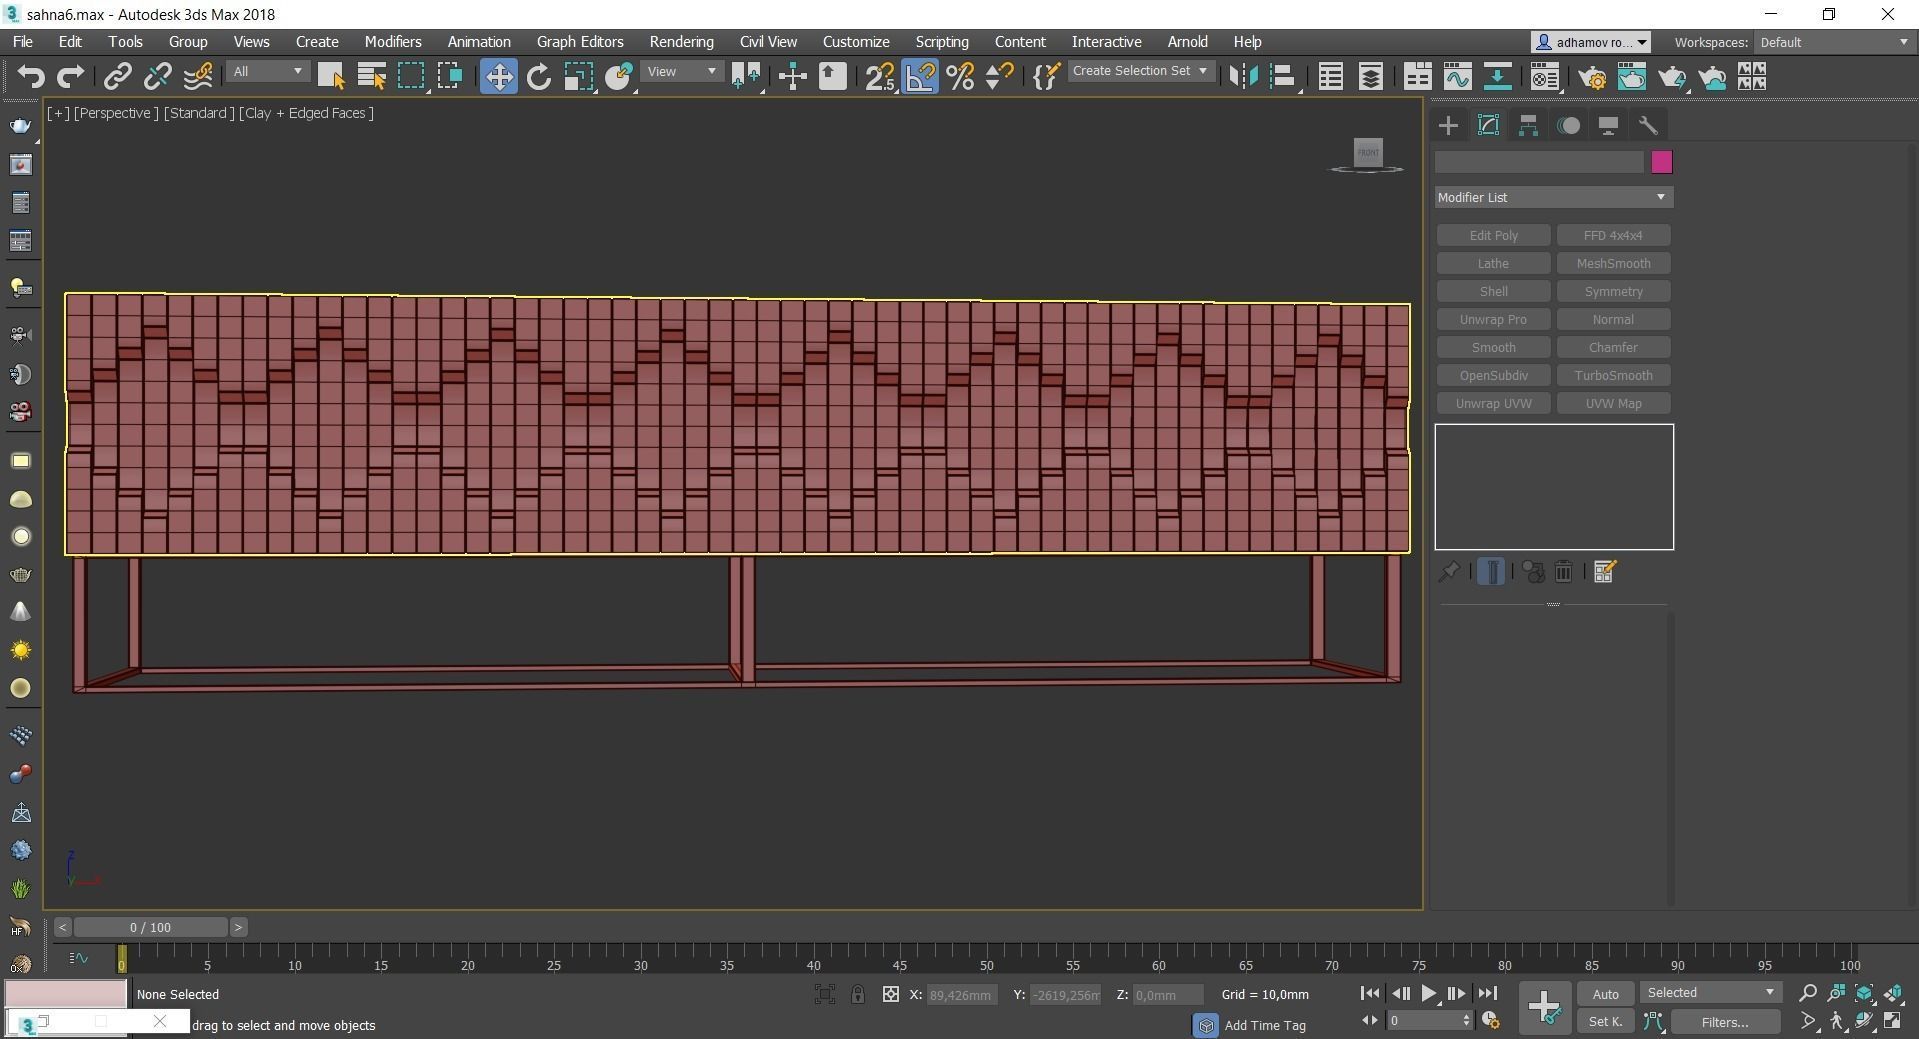The height and width of the screenshot is (1039, 1919).
Task: Open the selection filter All dropdown
Action: 267,72
